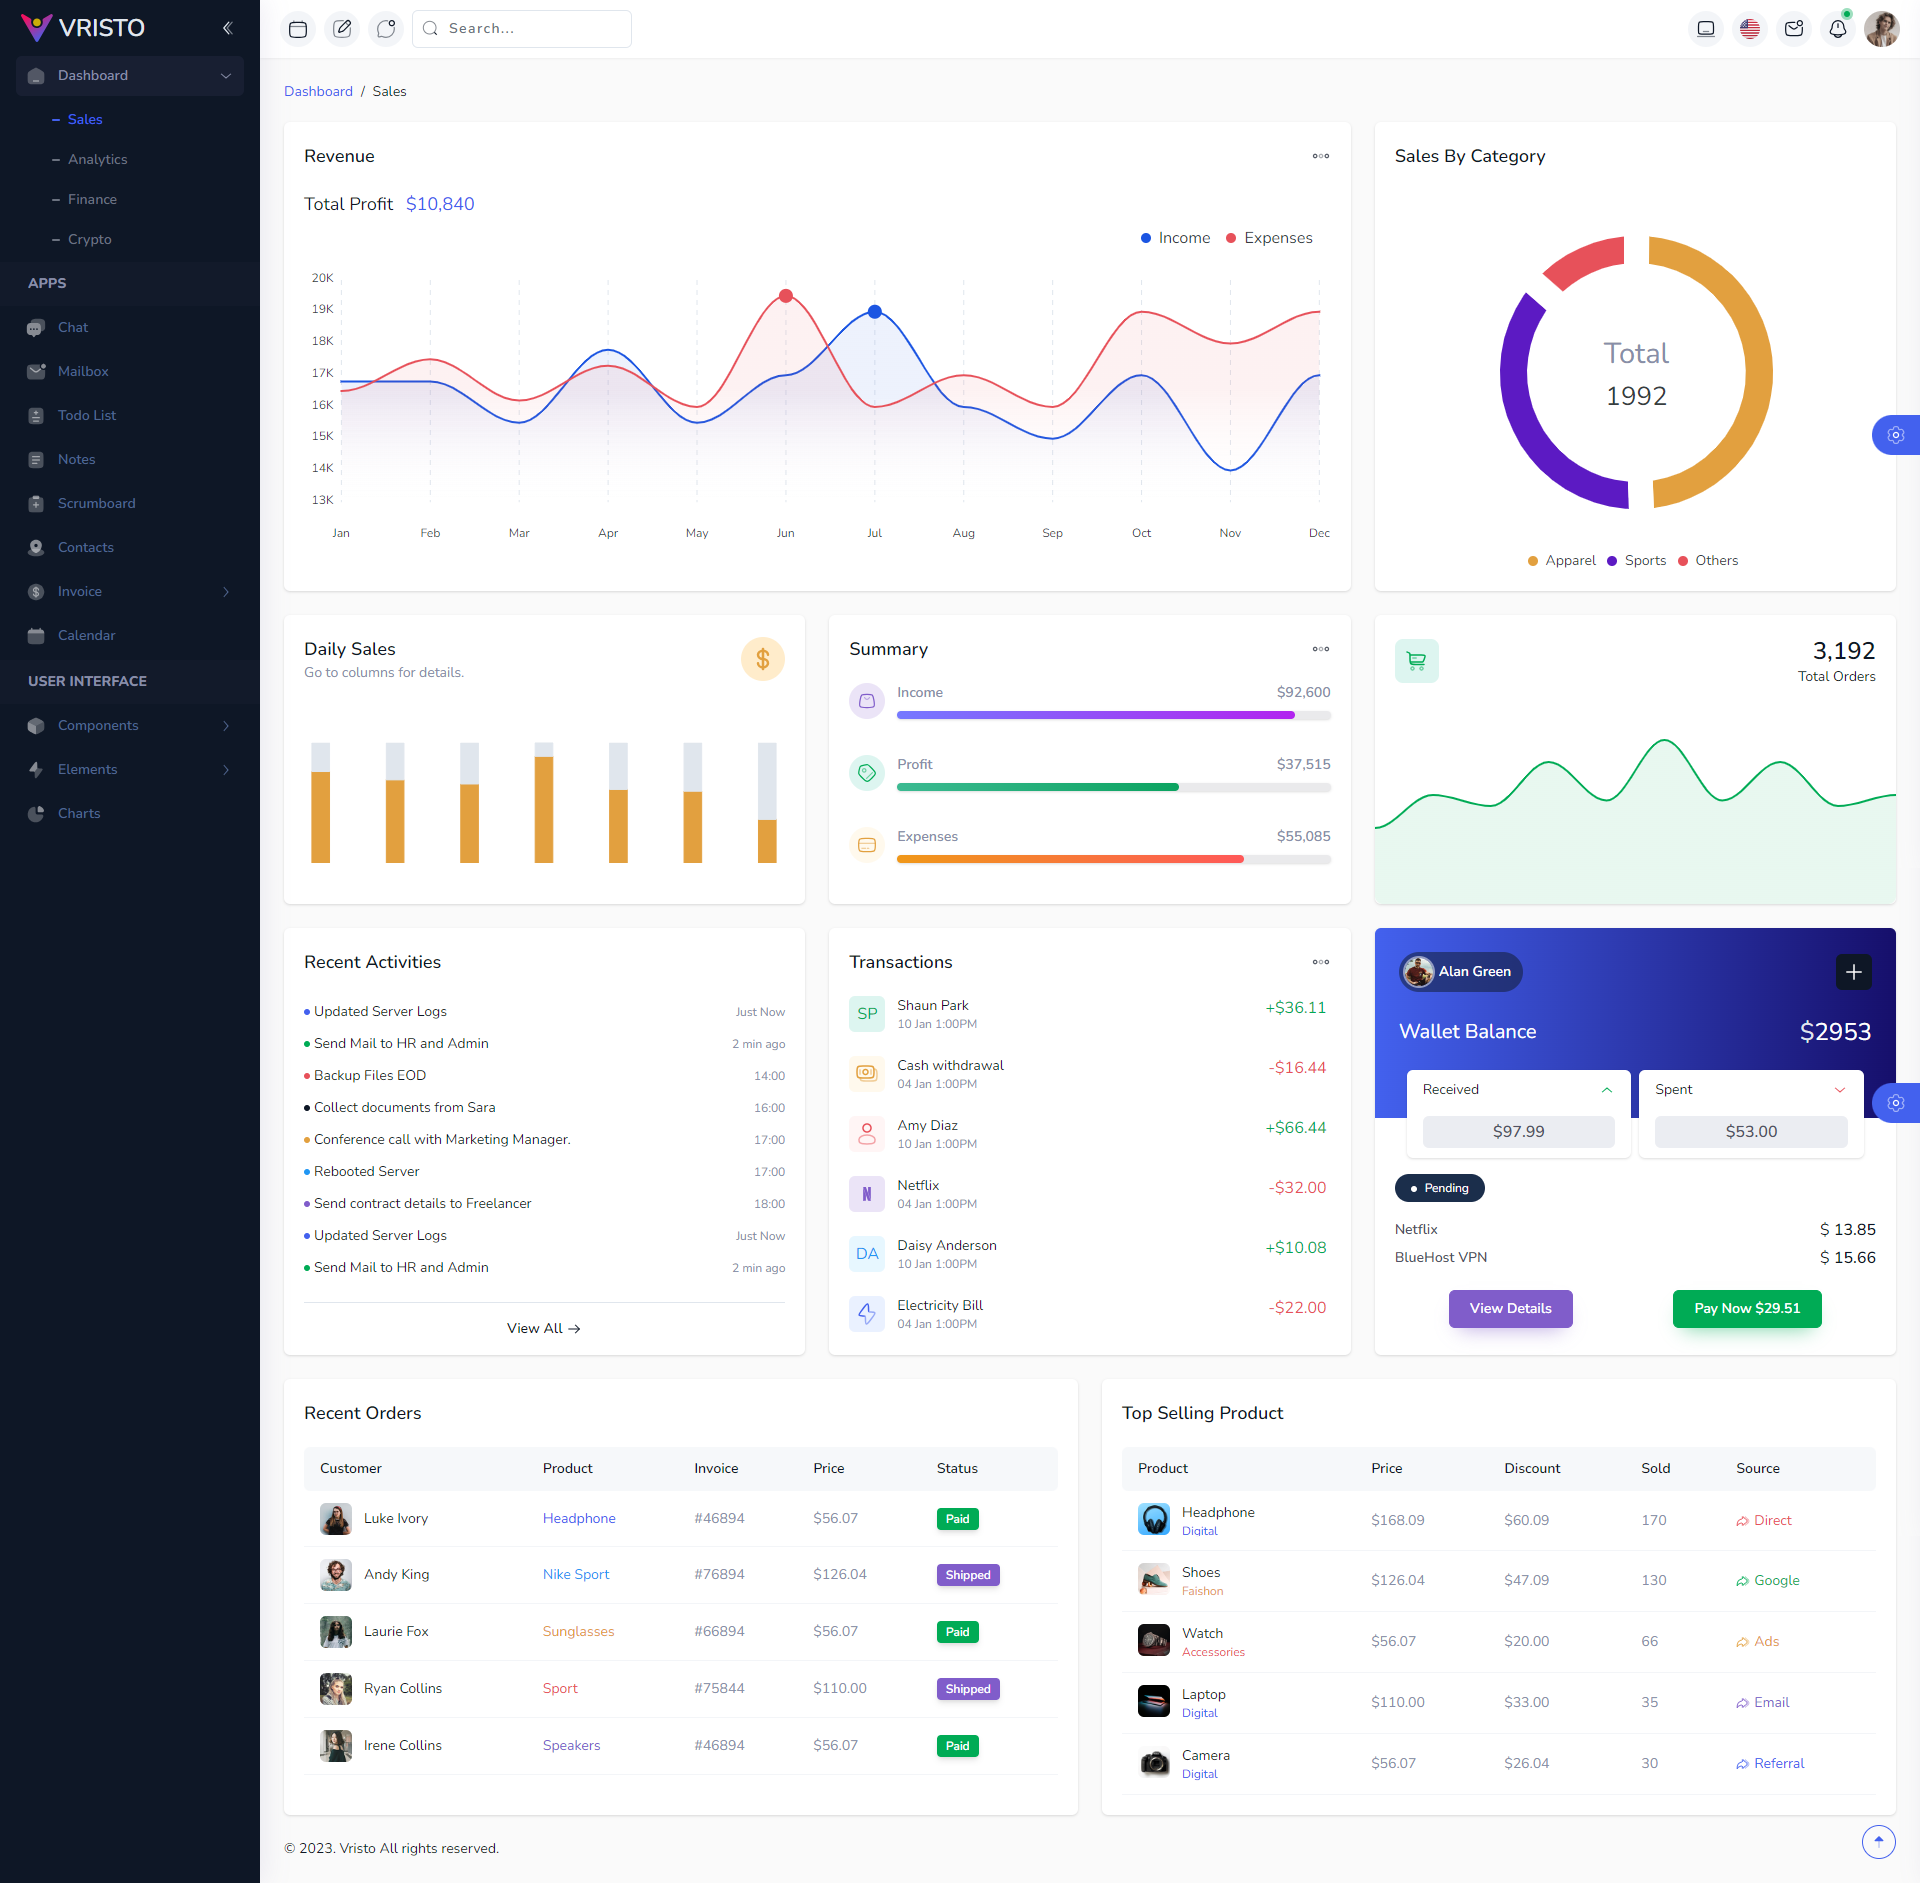Click the Pay Now $29.51 button

tap(1746, 1308)
